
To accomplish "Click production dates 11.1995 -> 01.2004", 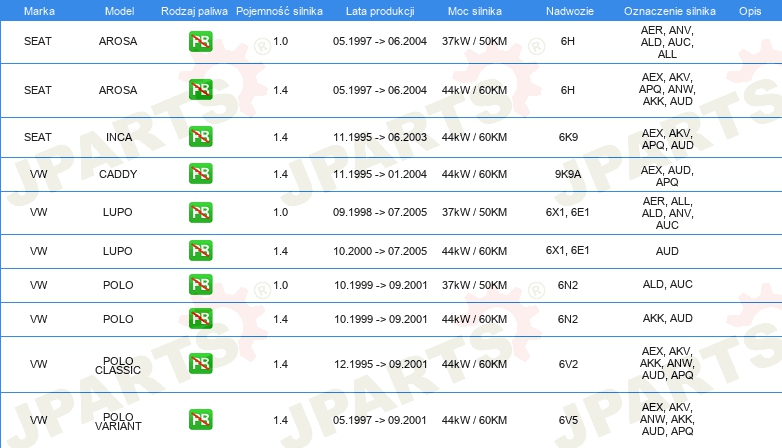I will click(x=380, y=174).
